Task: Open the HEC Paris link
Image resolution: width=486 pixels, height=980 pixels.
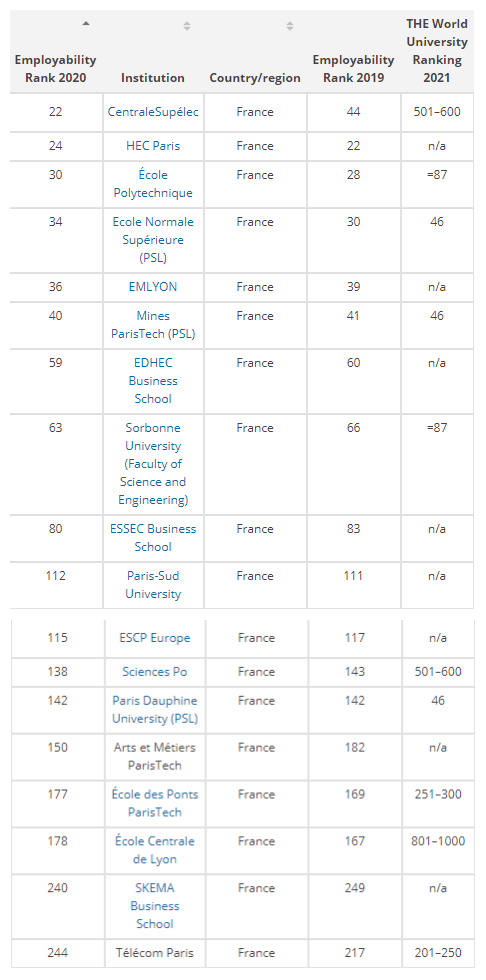Action: point(153,146)
